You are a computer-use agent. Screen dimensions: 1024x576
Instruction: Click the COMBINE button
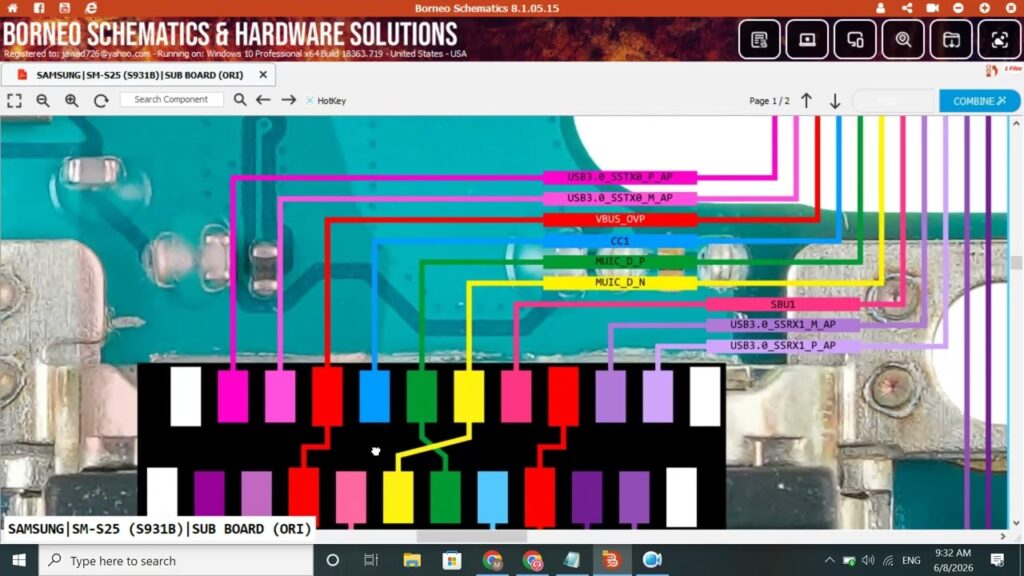click(979, 101)
